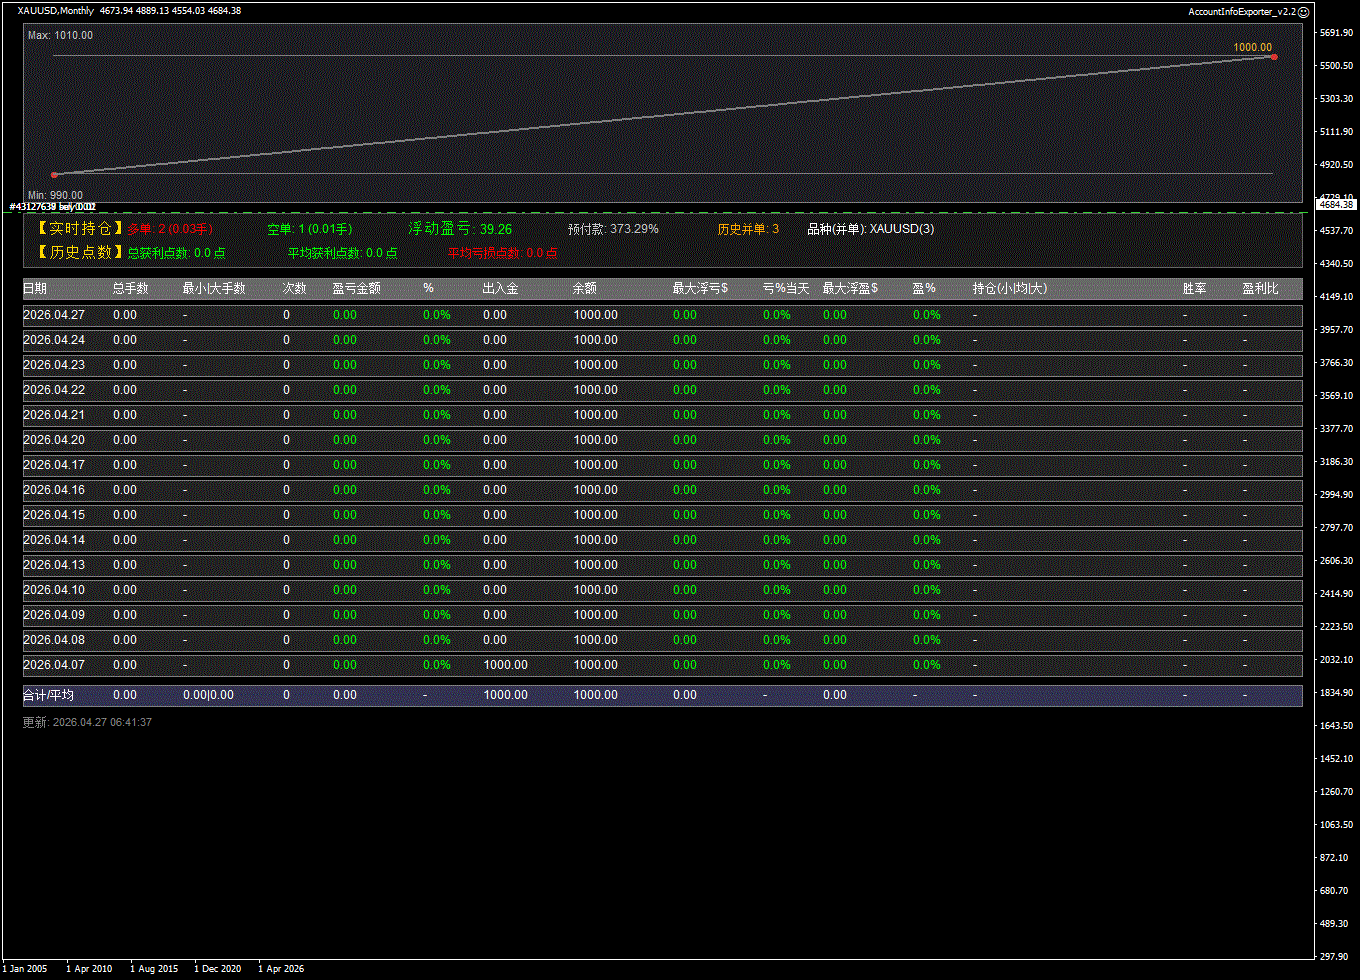Screen dimensions: 1360x980
Task: Select the 2026.04.27 date row
Action: pyautogui.click(x=54, y=315)
